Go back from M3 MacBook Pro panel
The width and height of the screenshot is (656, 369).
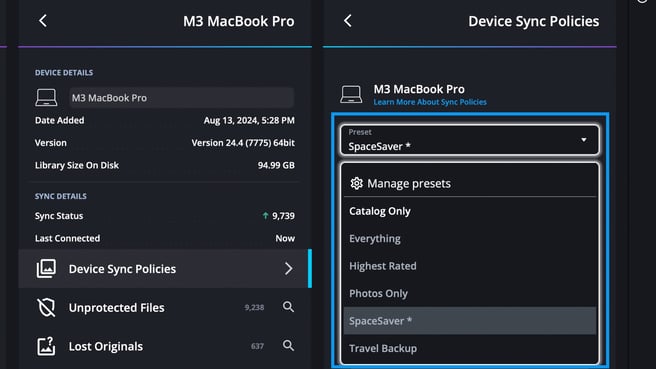tap(43, 20)
